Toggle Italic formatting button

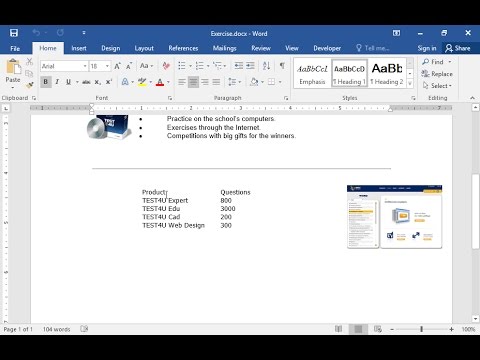57,82
